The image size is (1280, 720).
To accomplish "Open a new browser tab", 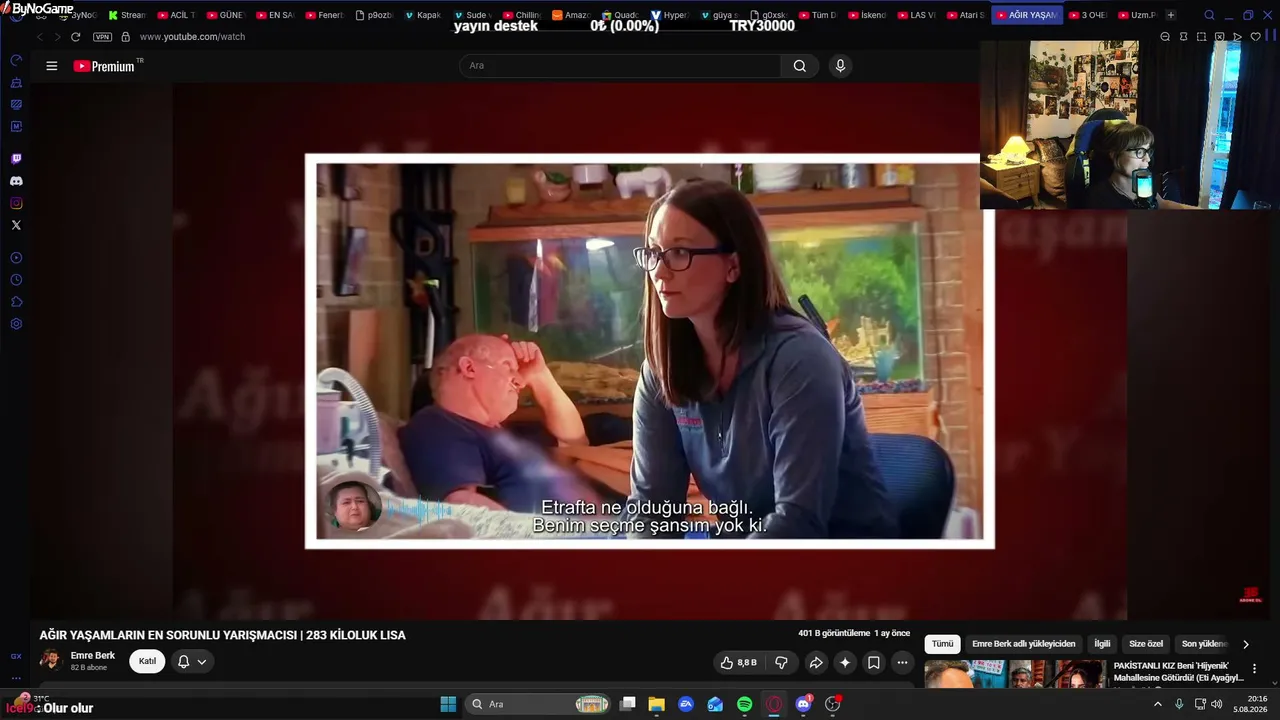I will point(1171,15).
